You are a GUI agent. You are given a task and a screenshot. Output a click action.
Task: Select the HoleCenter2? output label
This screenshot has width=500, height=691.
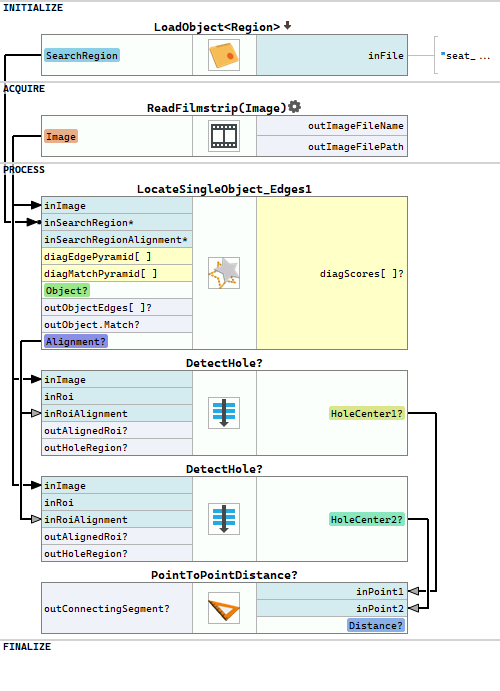pyautogui.click(x=367, y=520)
